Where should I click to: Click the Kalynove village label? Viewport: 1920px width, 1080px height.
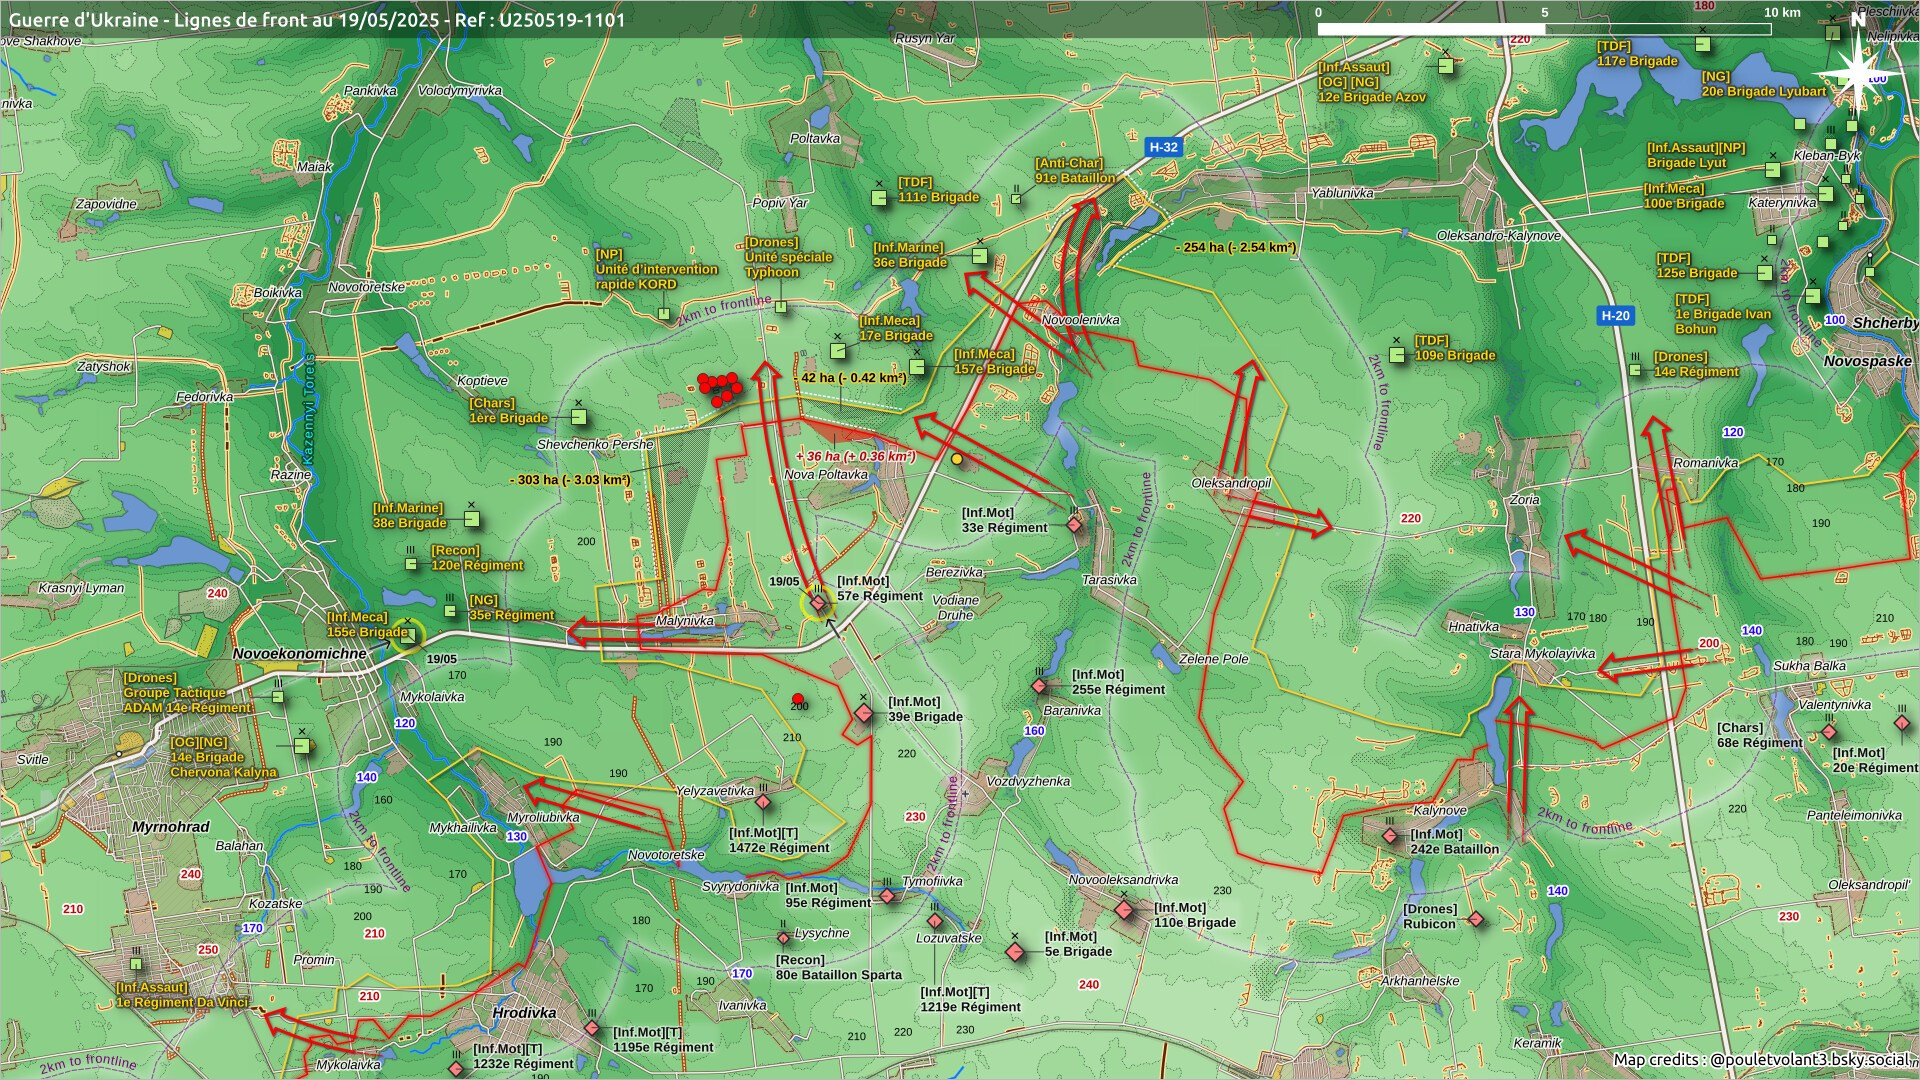[1440, 810]
